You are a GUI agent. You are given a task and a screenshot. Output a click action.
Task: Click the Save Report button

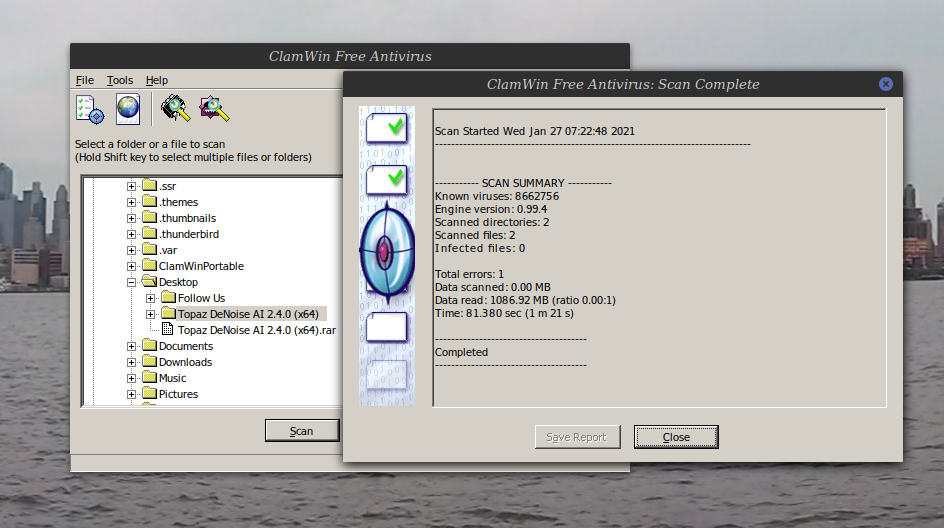click(577, 437)
